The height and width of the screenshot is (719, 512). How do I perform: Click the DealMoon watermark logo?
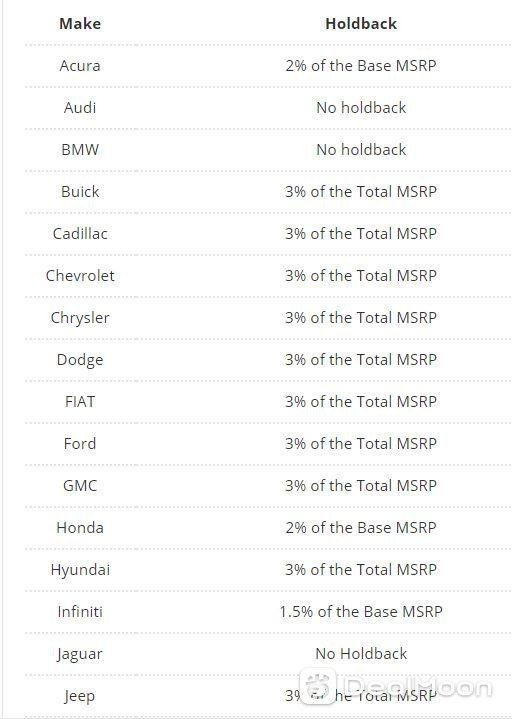click(396, 686)
